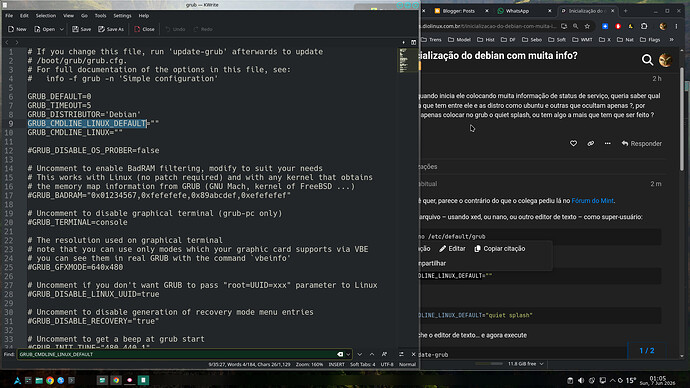The height and width of the screenshot is (388, 690).
Task: Open the Selection menu
Action: pos(46,15)
